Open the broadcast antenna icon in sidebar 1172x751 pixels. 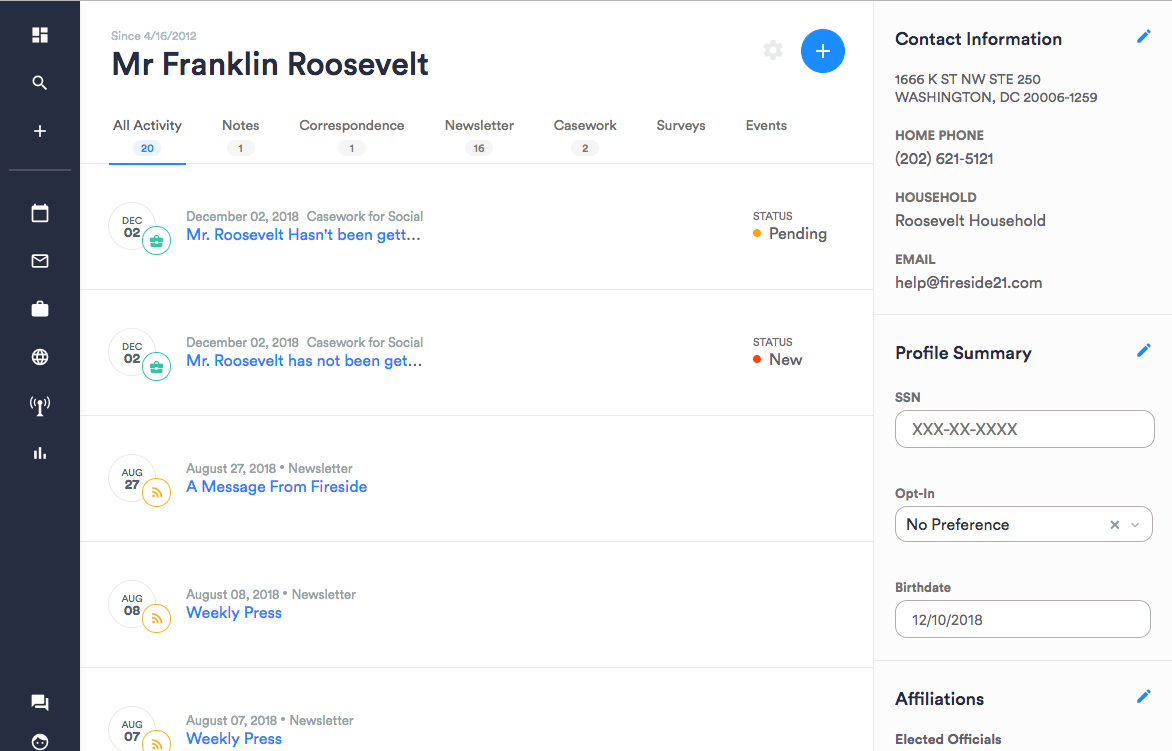[x=40, y=405]
